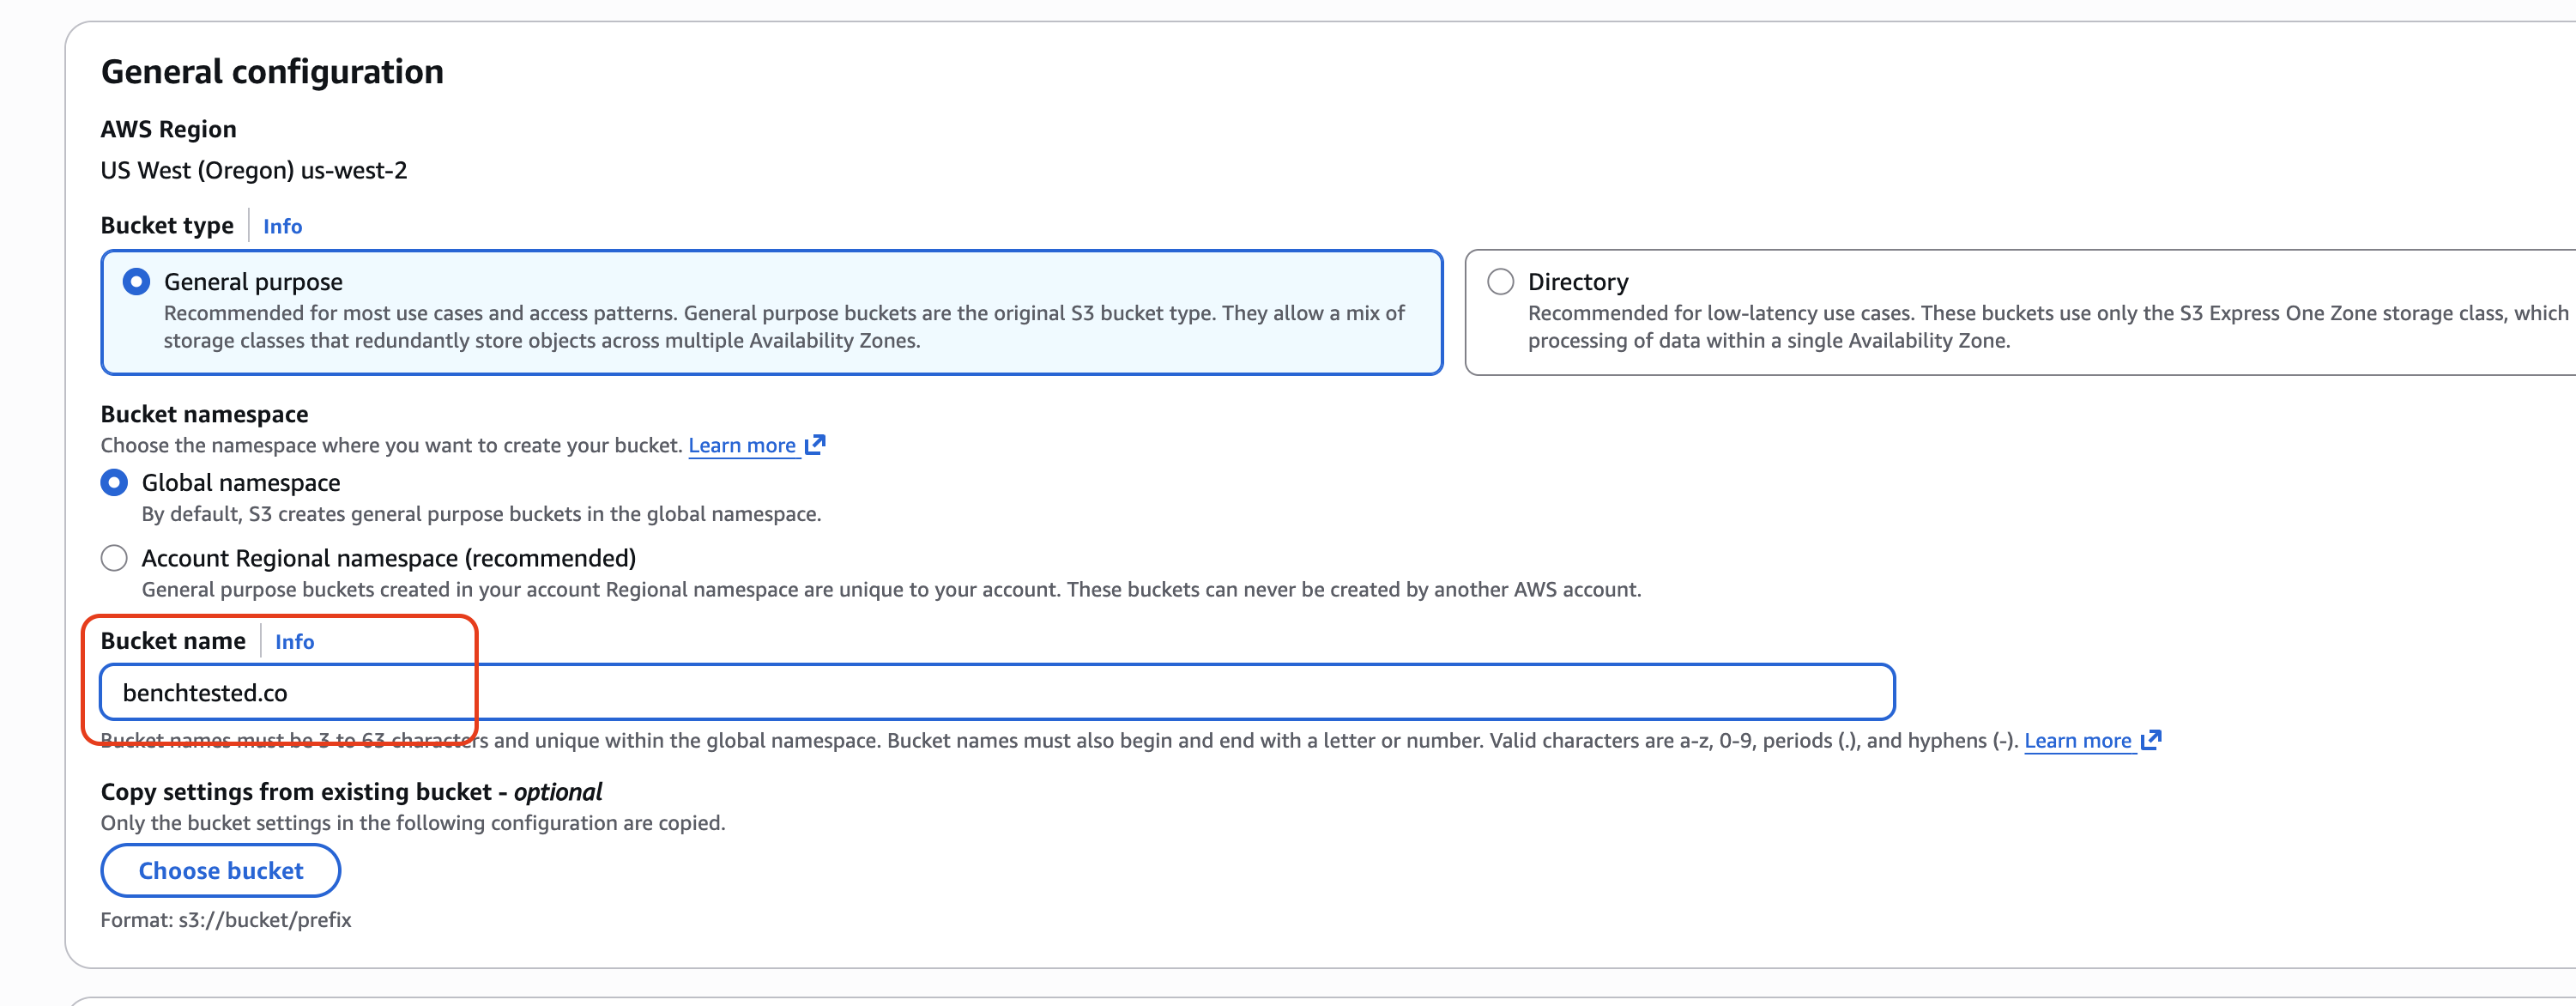Click the 'By default, S3 creates general purpose buckets' description
2576x1006 pixels.
coord(481,514)
